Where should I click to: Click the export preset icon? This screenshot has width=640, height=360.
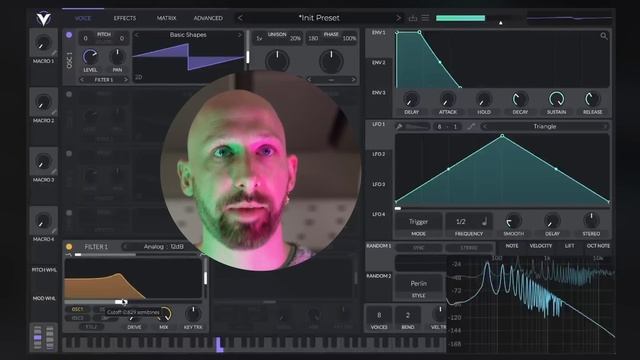413,18
